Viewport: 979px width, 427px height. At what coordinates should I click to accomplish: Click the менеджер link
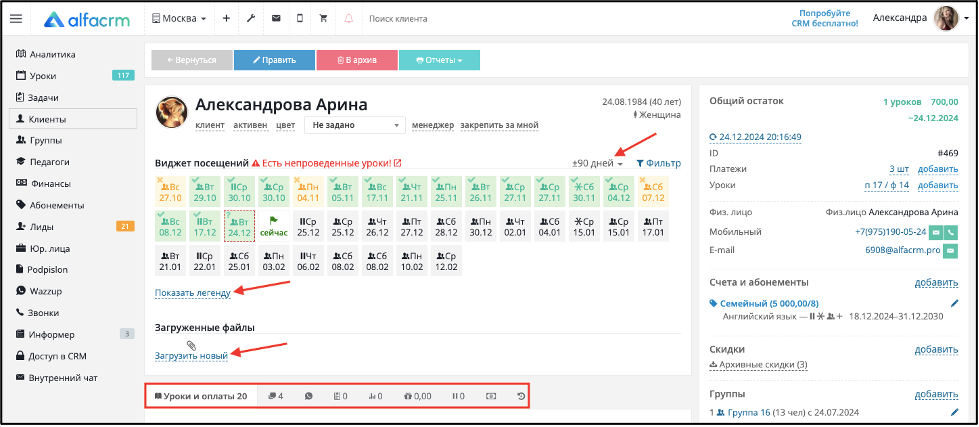pos(433,125)
